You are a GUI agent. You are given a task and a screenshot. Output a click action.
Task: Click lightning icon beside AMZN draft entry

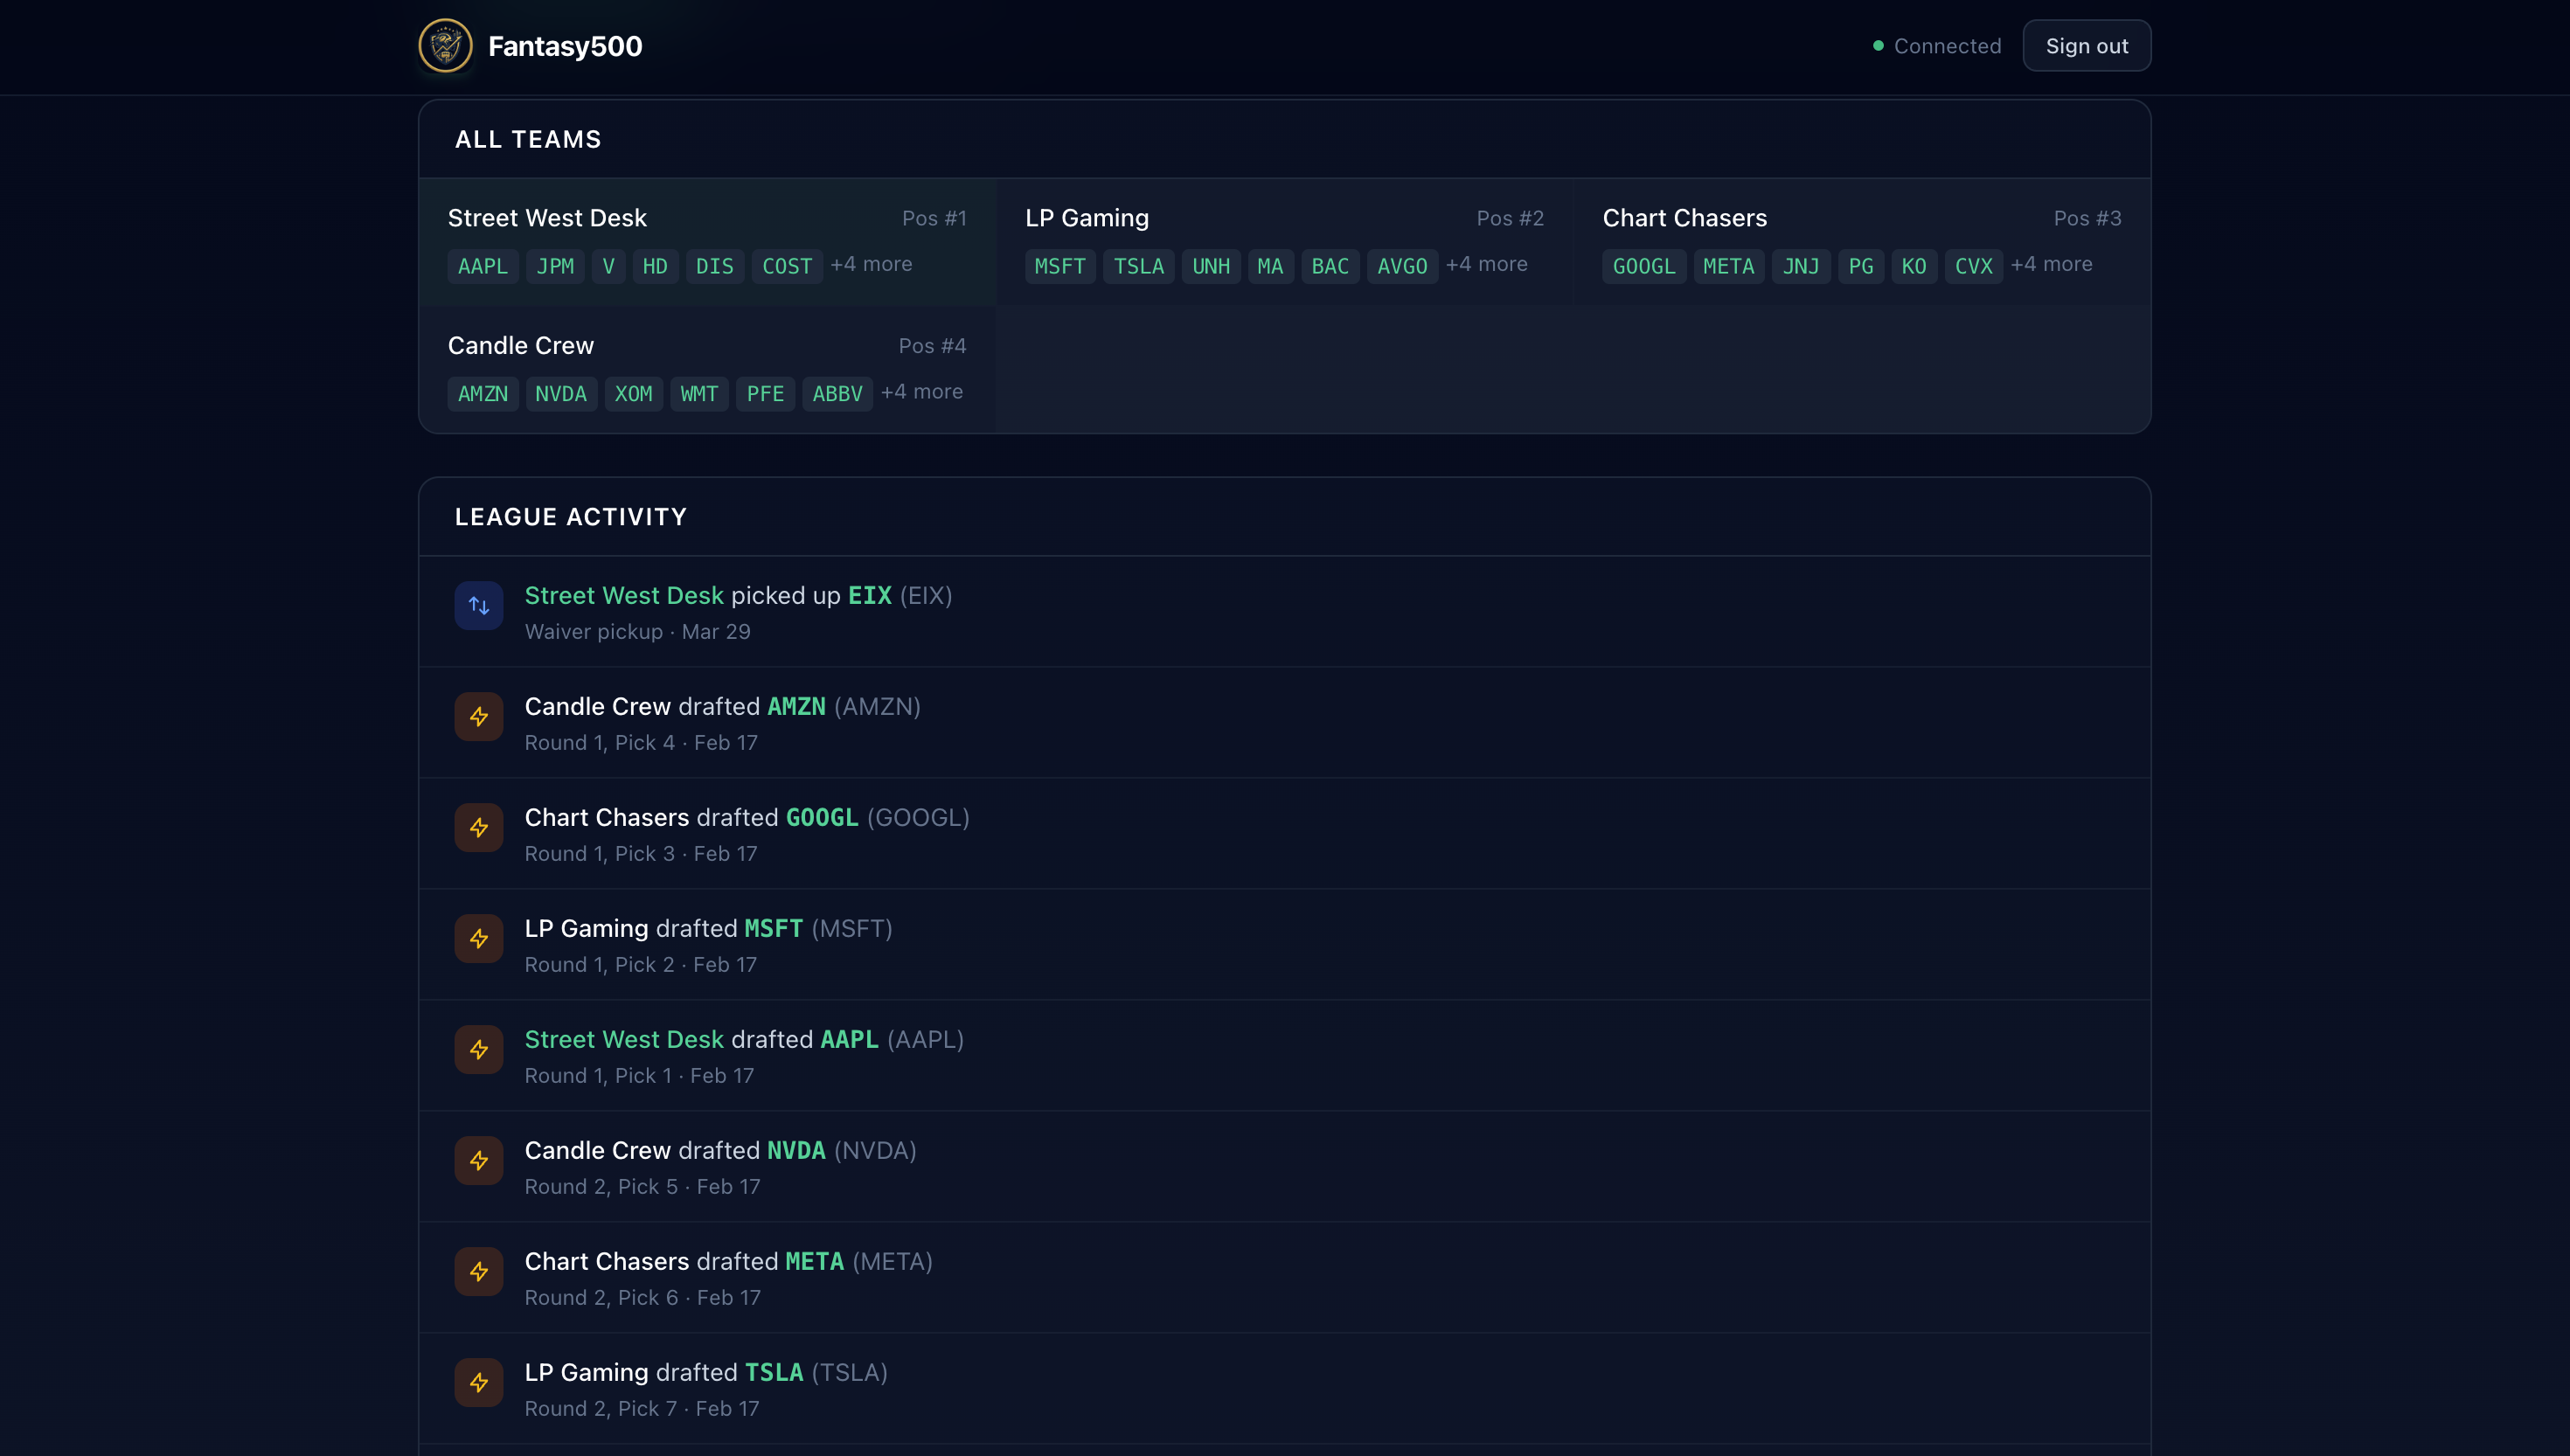479,717
